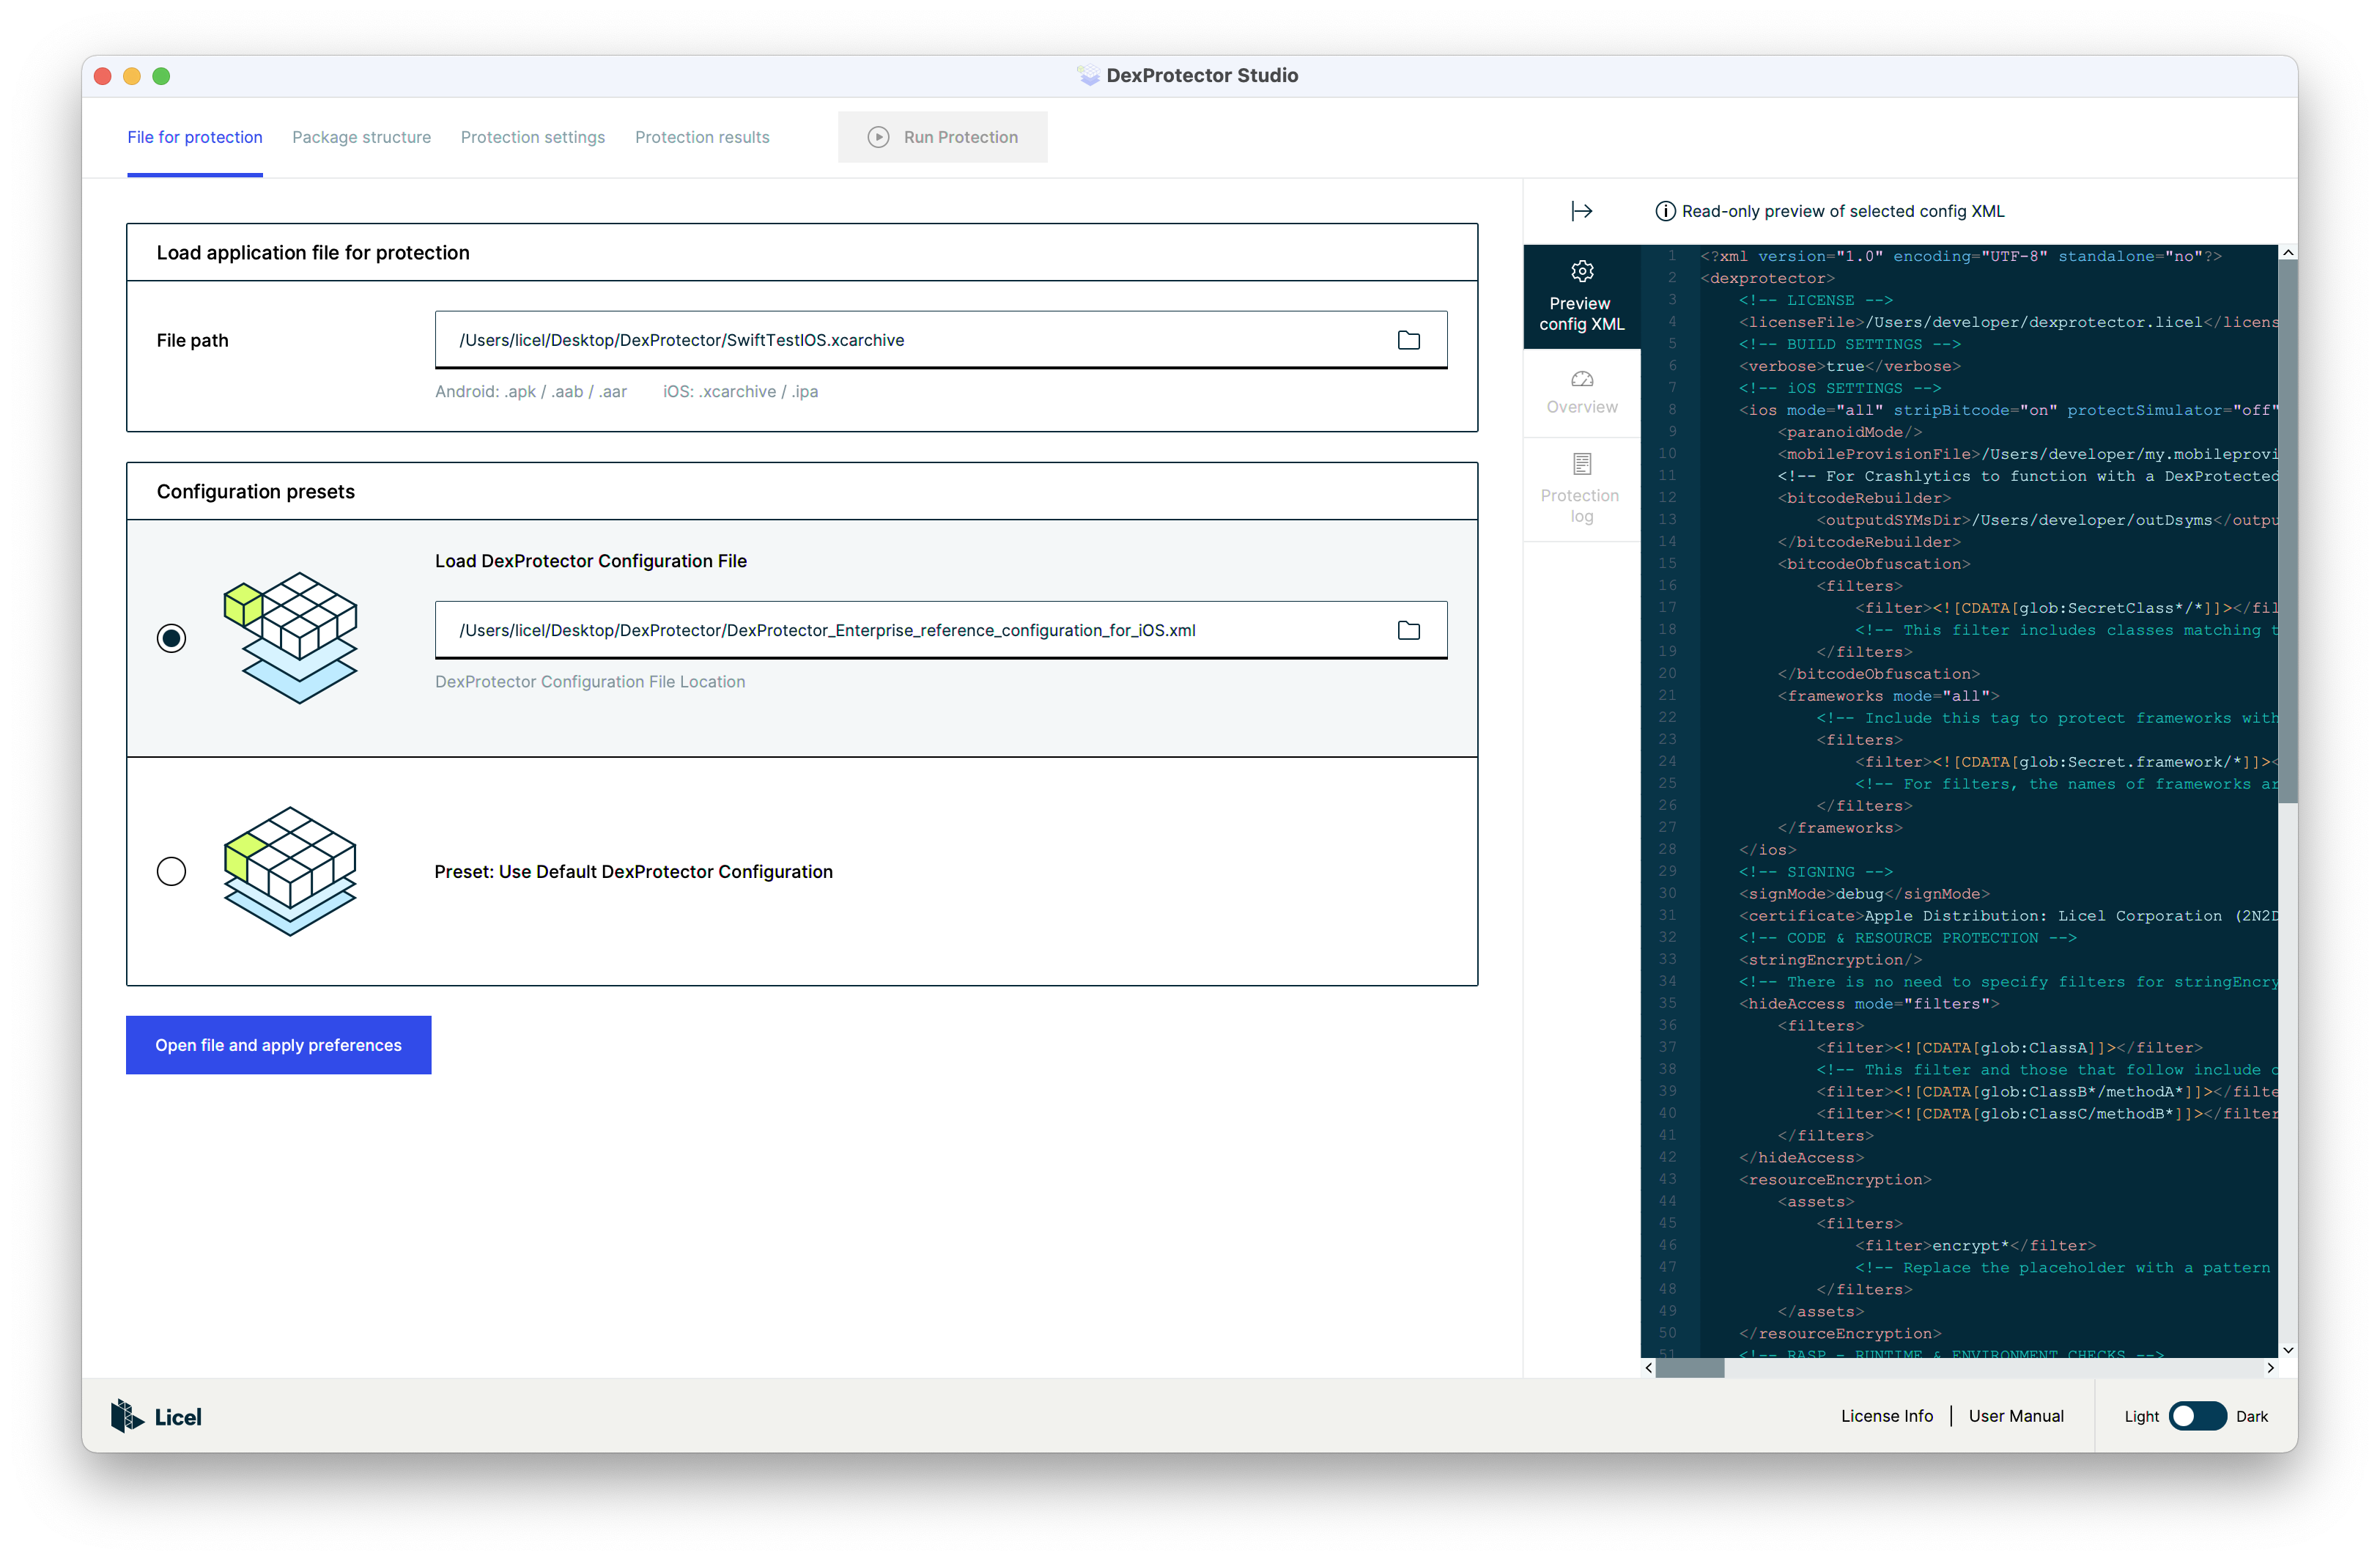Browse folder icon for configuration file location
The image size is (2380, 1561).
pyautogui.click(x=1408, y=630)
